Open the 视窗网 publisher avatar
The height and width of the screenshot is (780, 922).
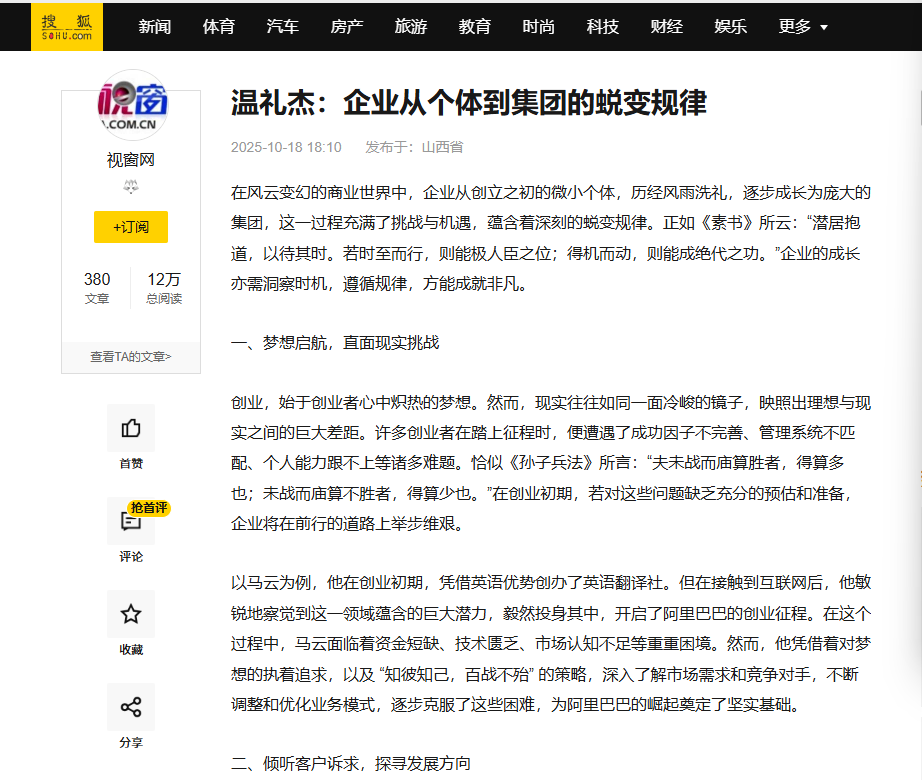point(131,103)
